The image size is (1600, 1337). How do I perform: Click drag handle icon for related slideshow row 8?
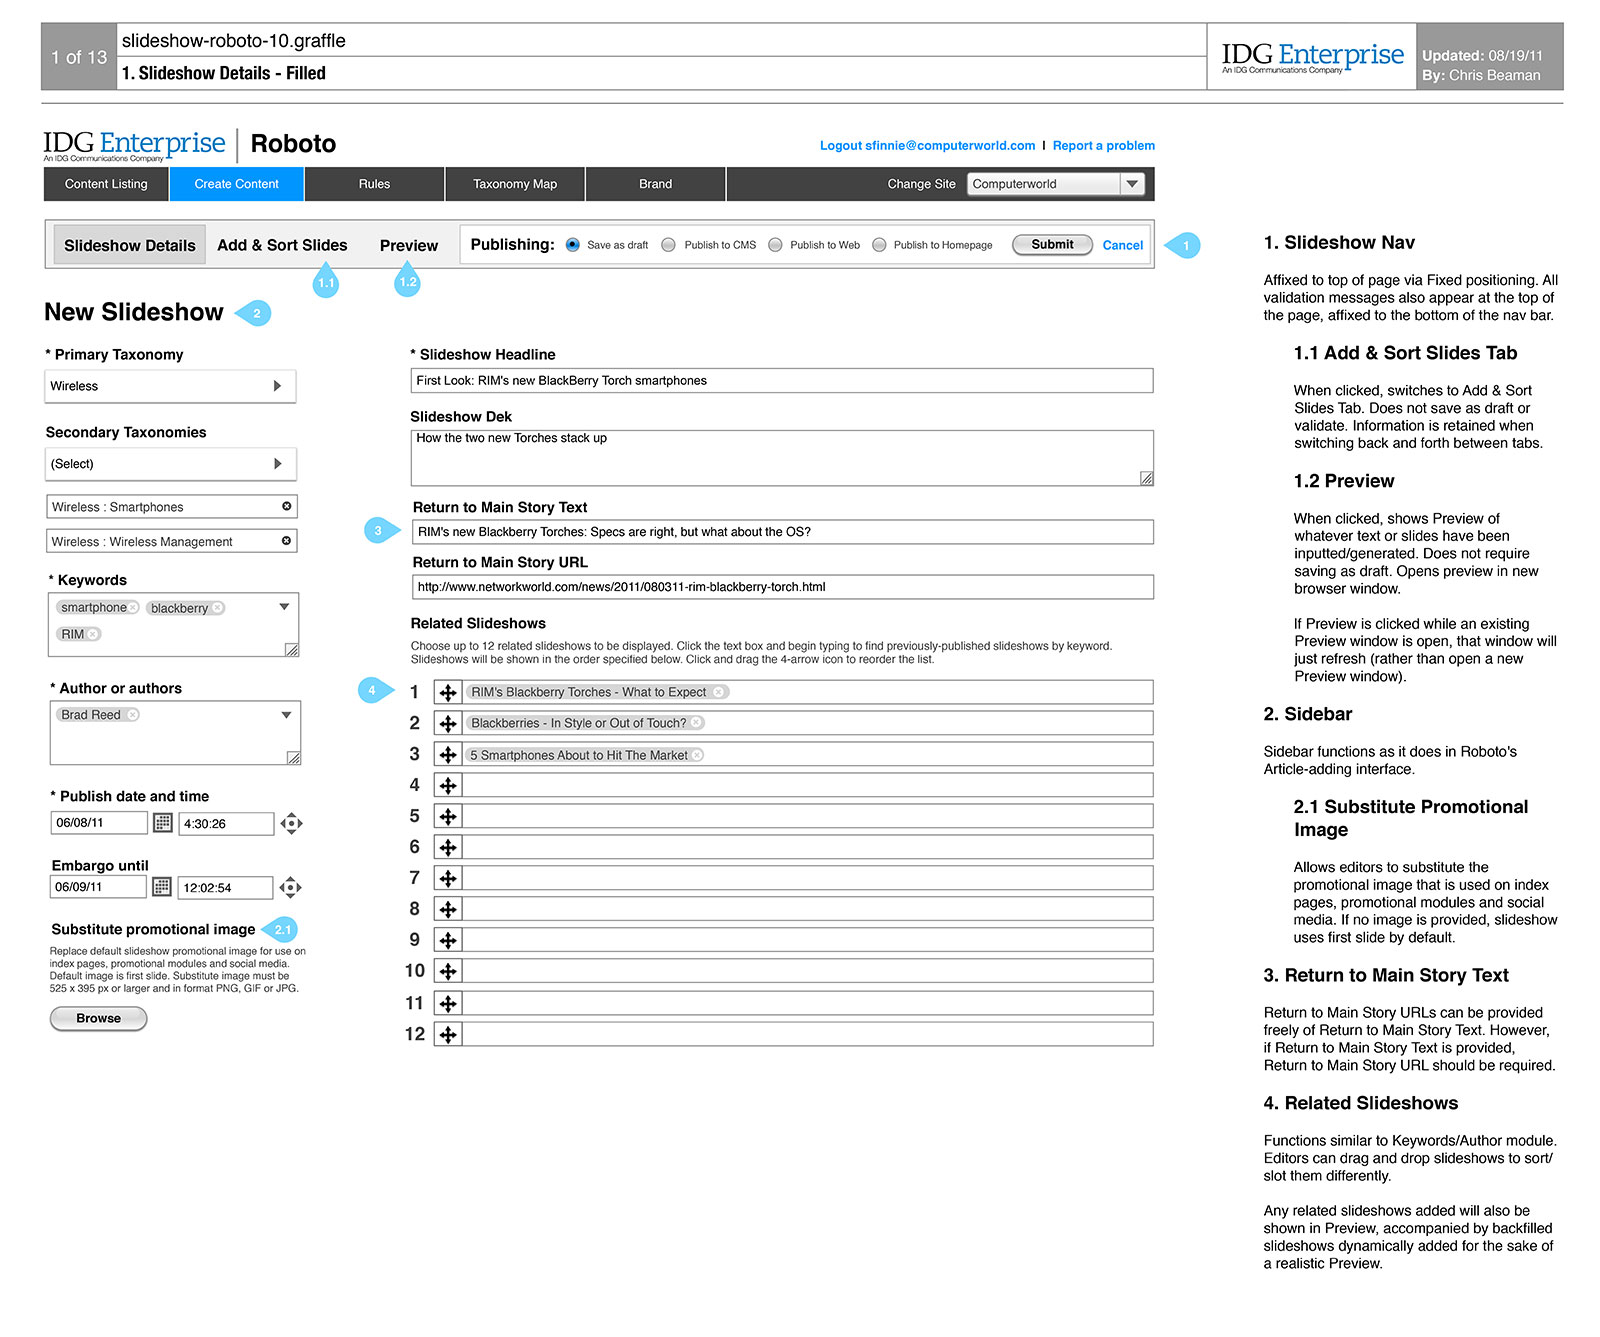pos(448,909)
